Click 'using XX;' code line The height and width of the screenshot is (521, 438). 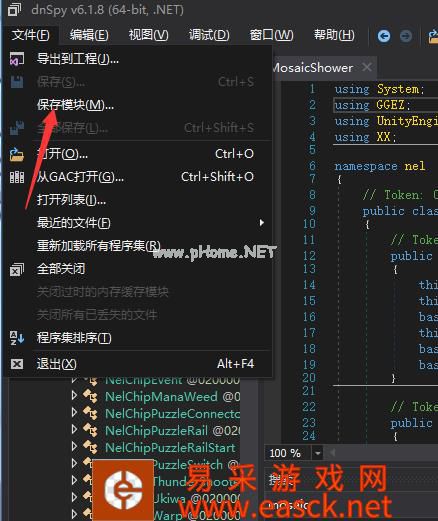coord(365,137)
